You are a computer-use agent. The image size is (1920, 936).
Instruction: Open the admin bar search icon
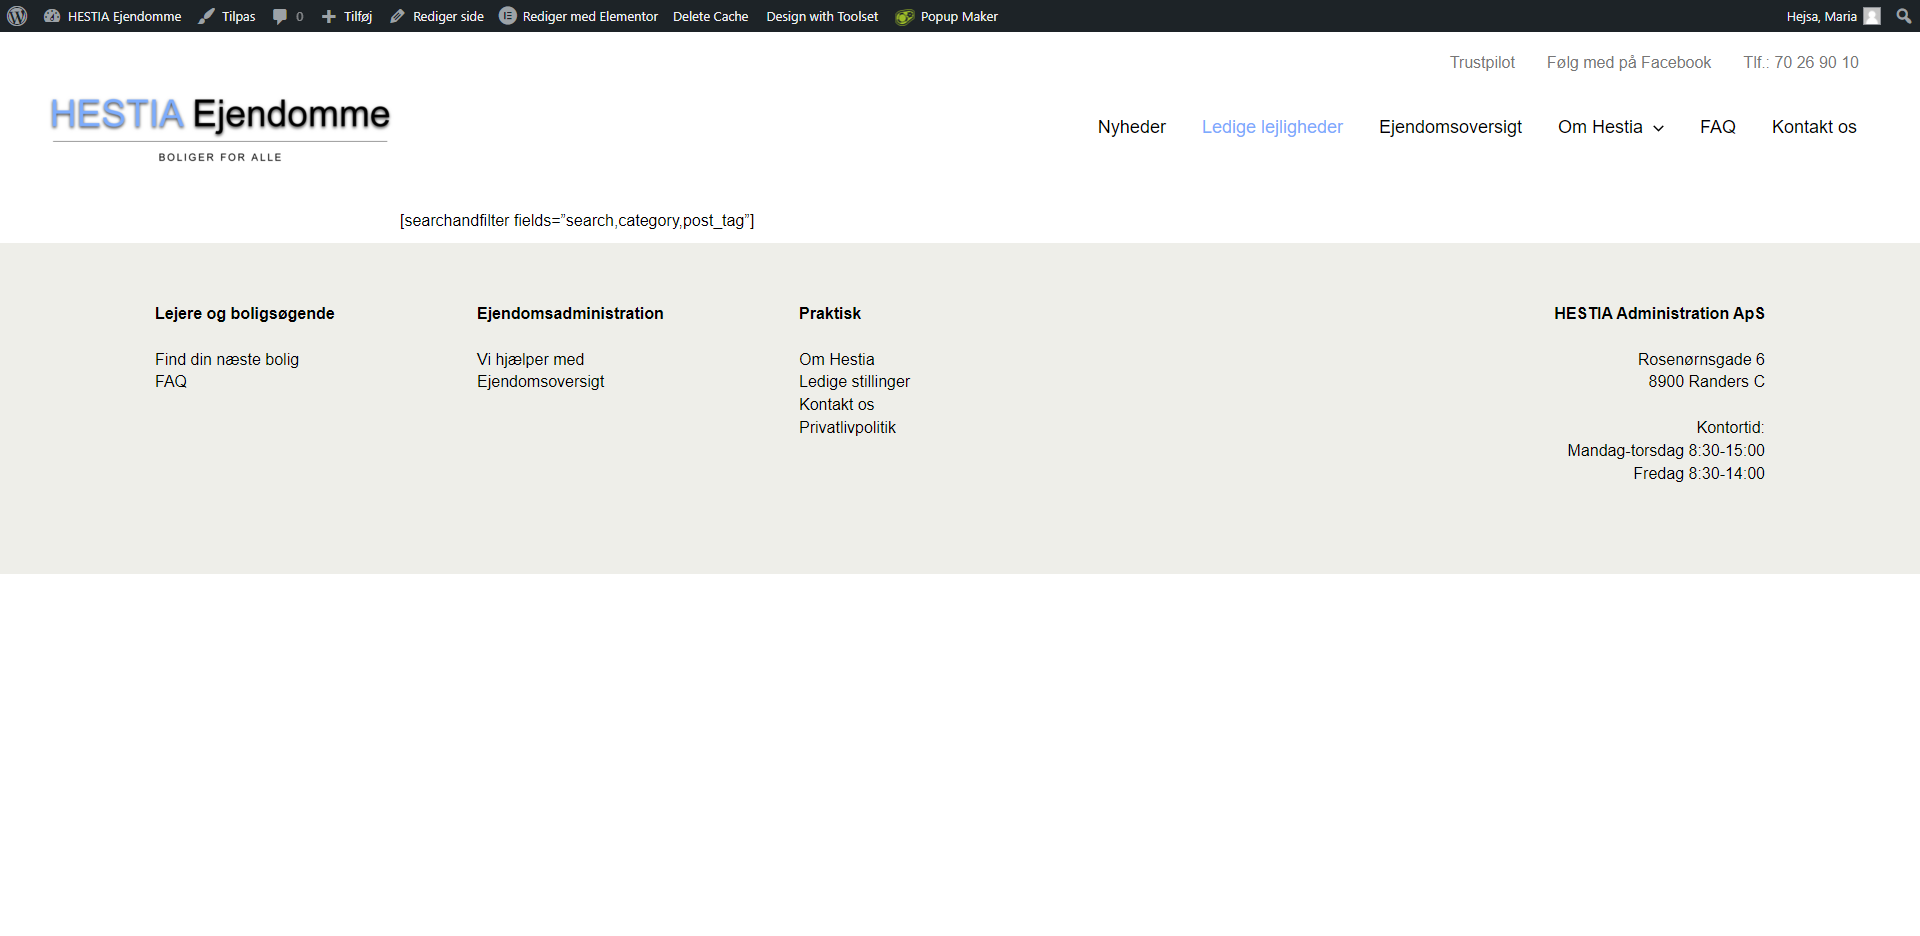(1903, 16)
